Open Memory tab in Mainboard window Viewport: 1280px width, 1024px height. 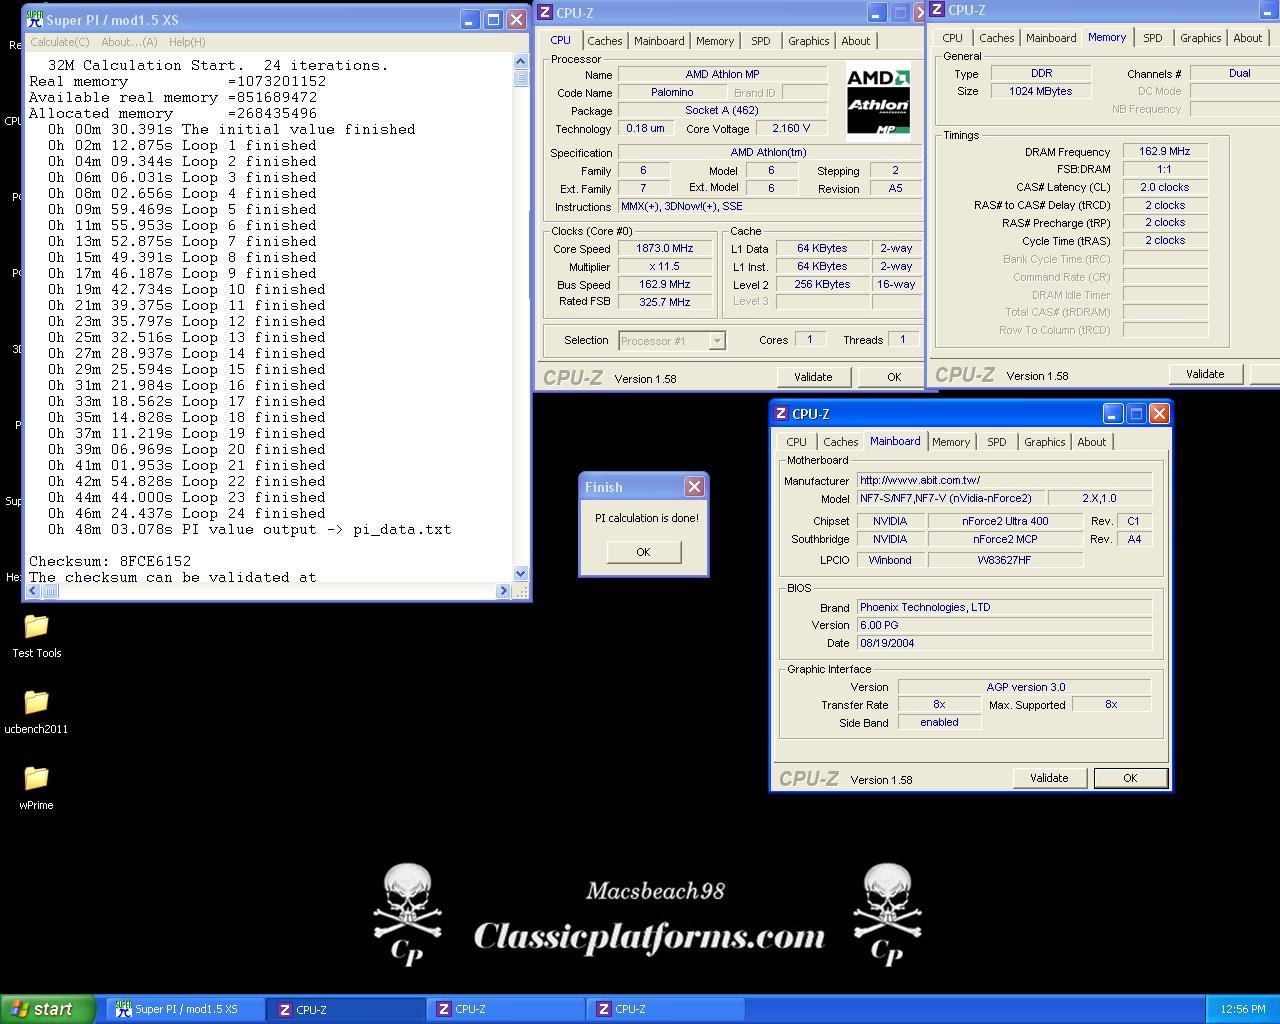pyautogui.click(x=951, y=442)
